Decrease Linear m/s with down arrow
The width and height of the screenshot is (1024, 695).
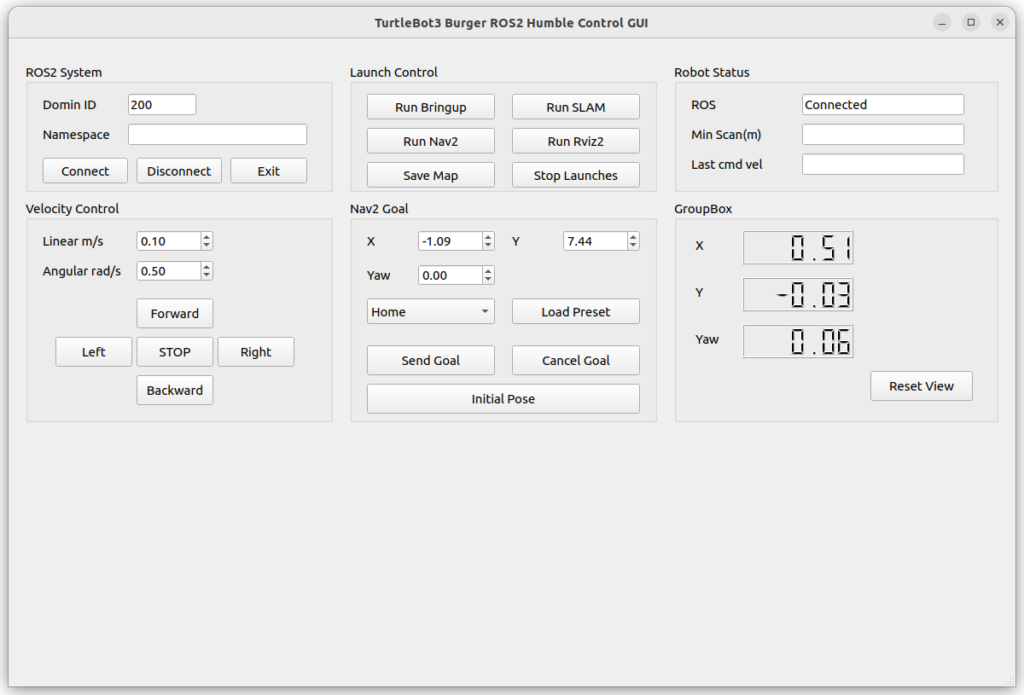(x=206, y=246)
